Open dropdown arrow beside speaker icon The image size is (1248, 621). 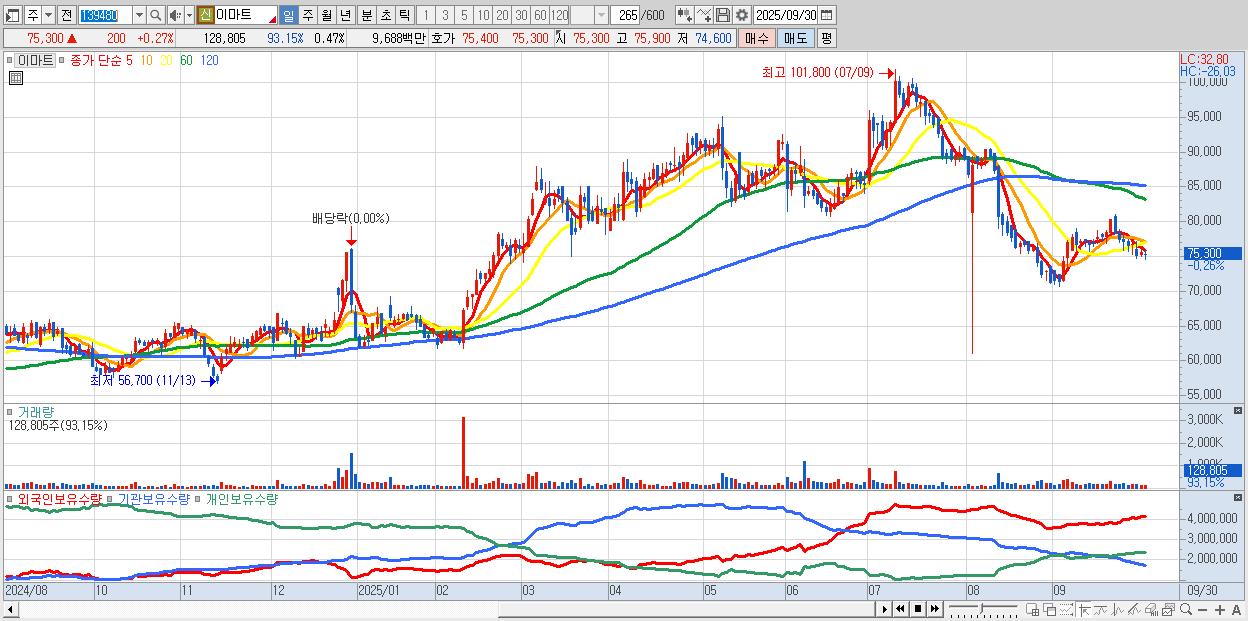189,15
